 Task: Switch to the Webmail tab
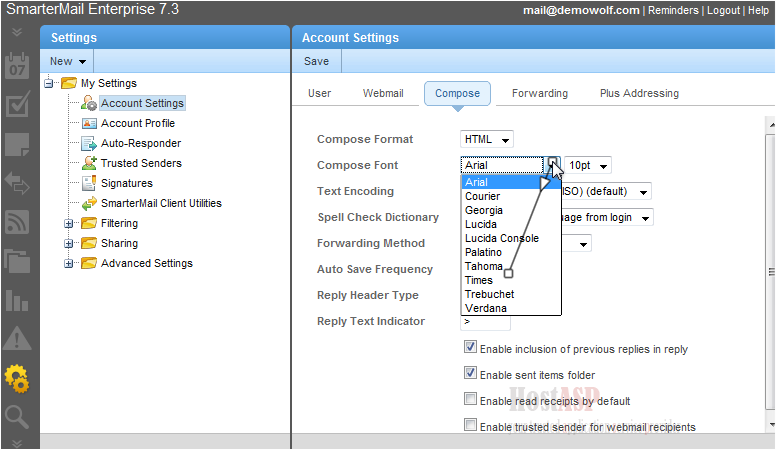point(383,93)
